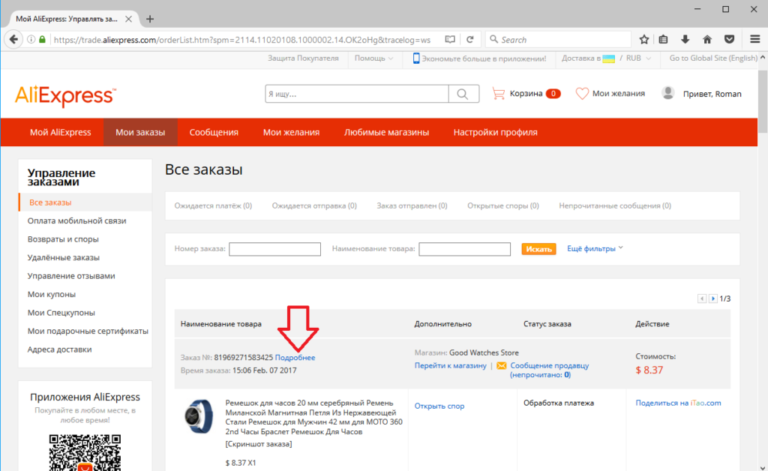Open Сообщения in the red menu
This screenshot has width=768, height=471.
point(214,132)
